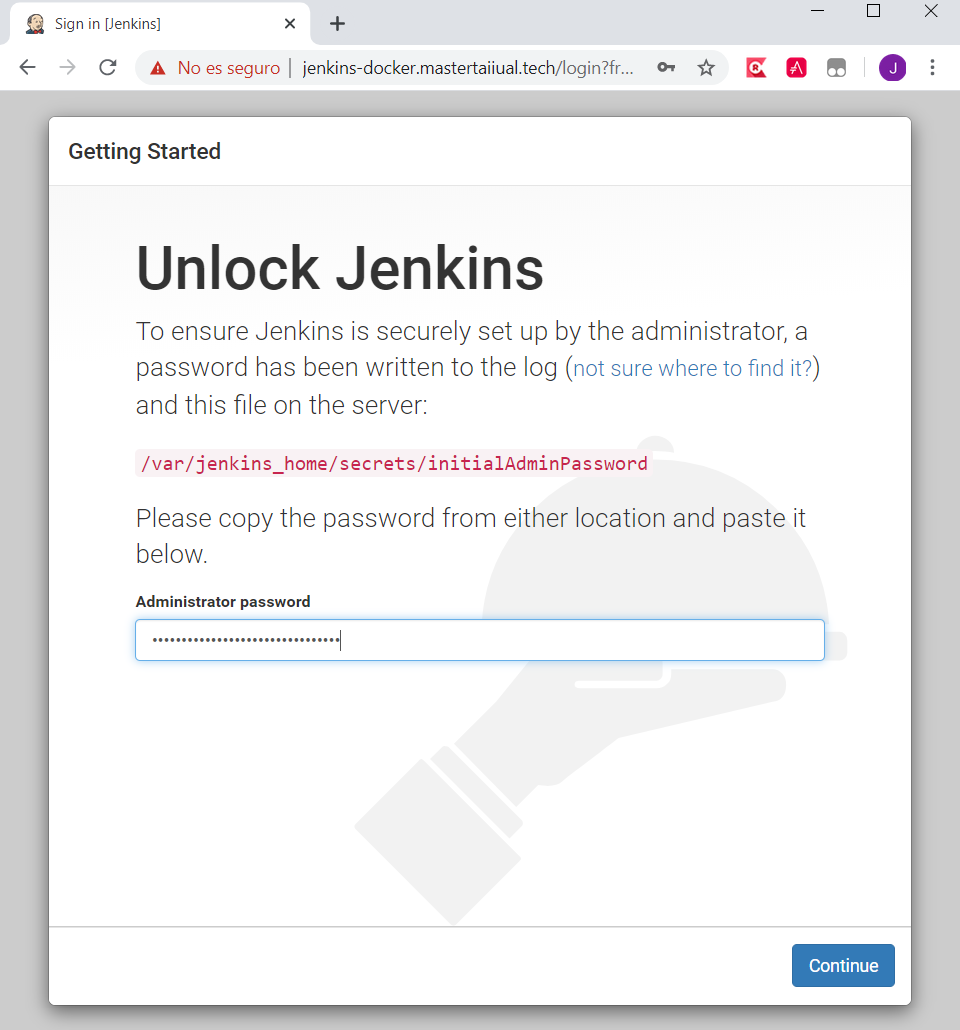
Task: Click the grayed forward navigation arrow
Action: 67,68
